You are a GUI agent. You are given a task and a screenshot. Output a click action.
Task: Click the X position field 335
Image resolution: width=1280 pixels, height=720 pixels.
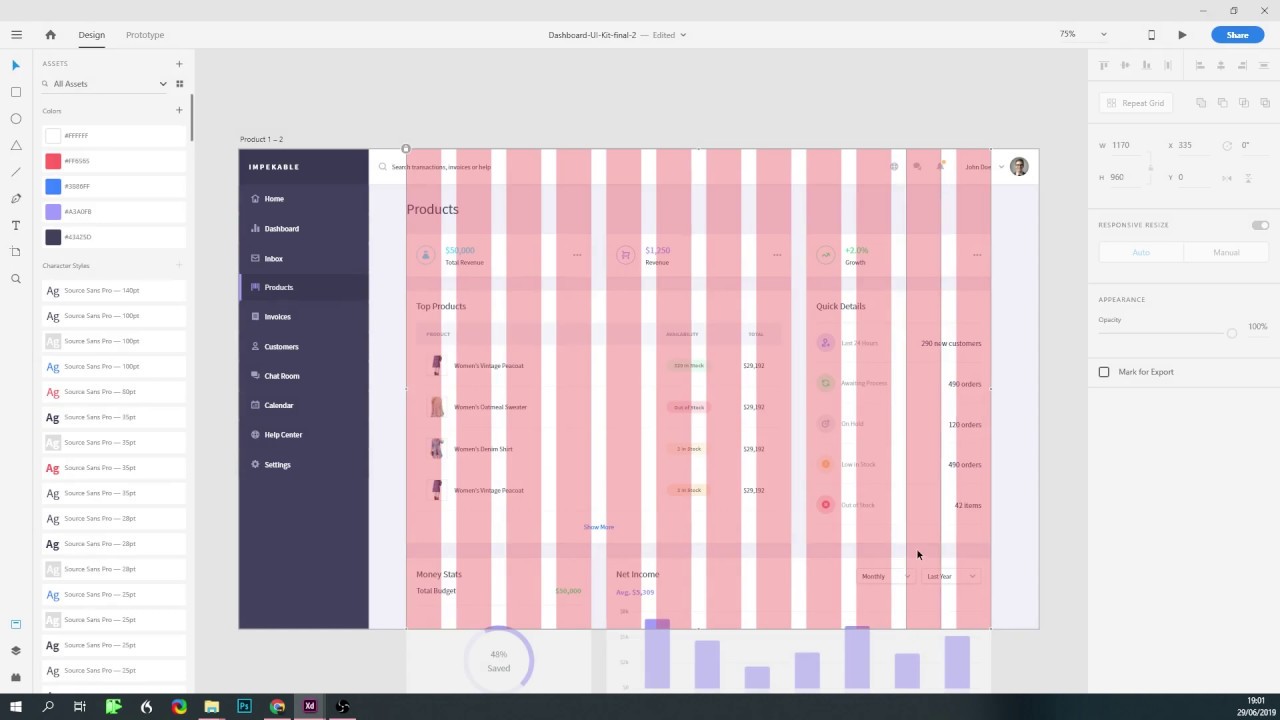[1192, 145]
